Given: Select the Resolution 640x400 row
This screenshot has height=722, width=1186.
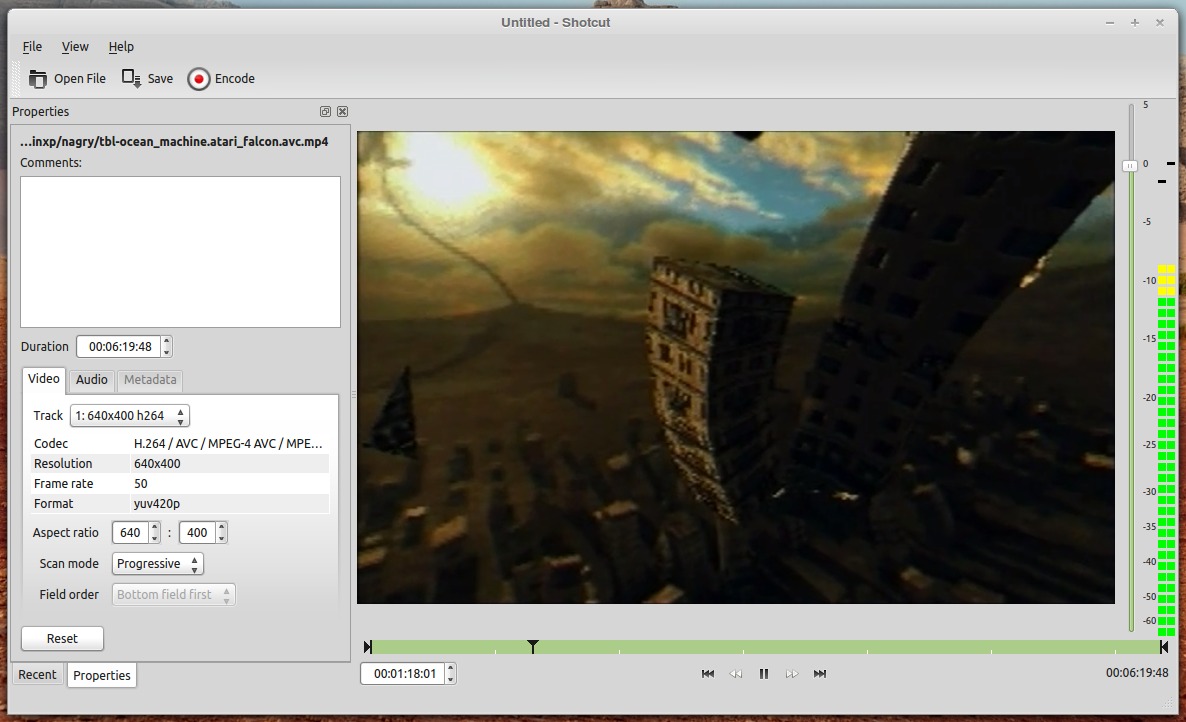Looking at the screenshot, I should tap(180, 464).
